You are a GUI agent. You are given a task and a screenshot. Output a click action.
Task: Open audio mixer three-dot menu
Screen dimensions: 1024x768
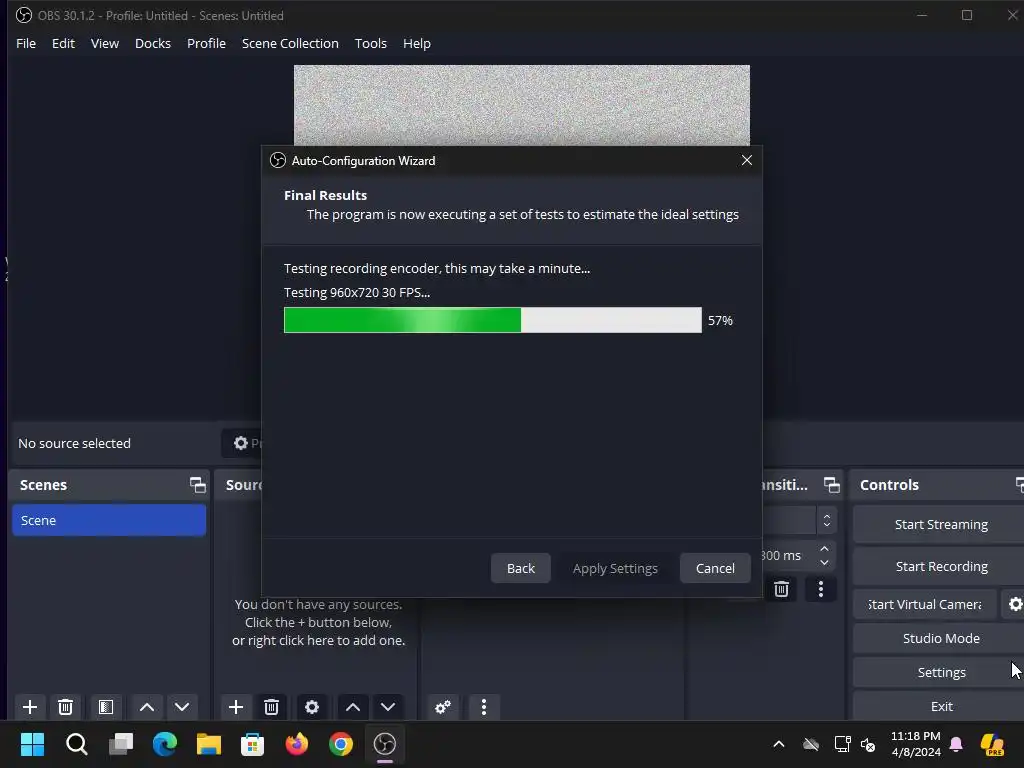point(484,707)
